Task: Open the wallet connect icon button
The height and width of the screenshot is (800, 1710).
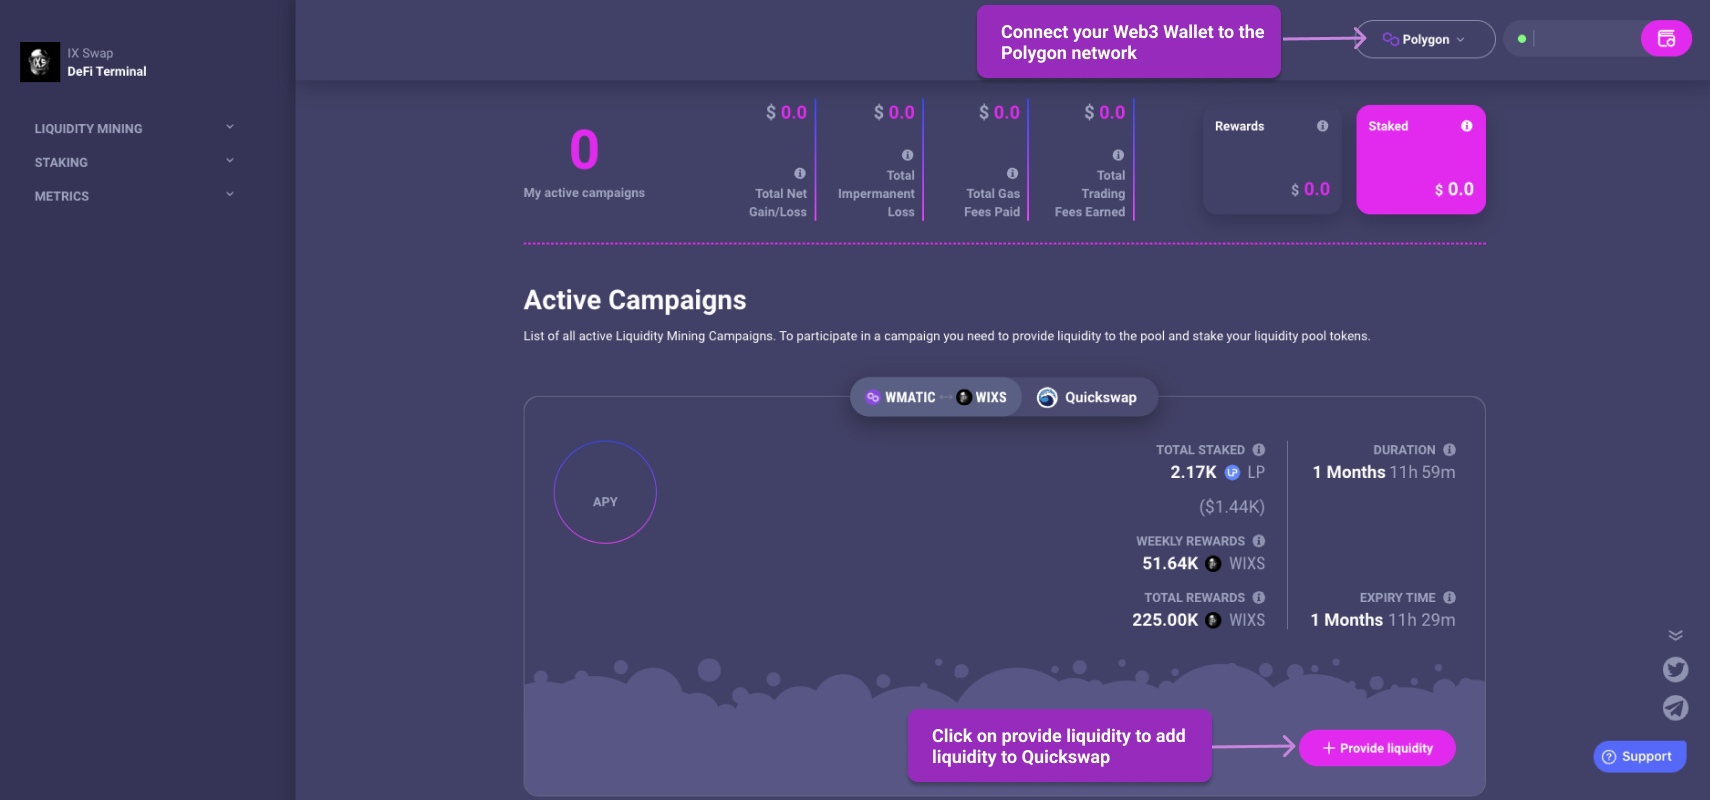Action: [1666, 39]
